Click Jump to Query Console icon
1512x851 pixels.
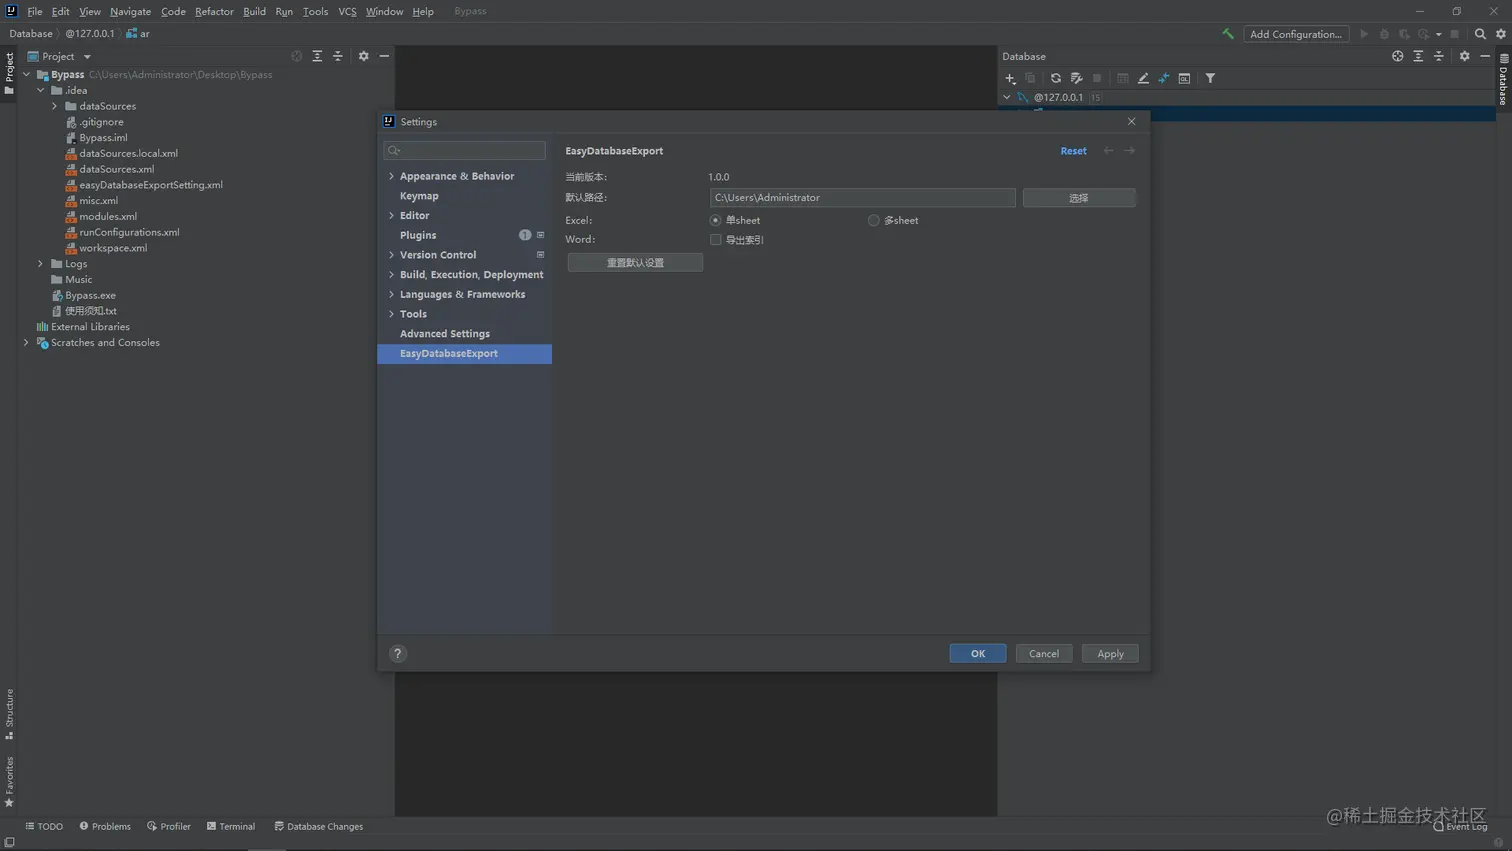(x=1184, y=78)
